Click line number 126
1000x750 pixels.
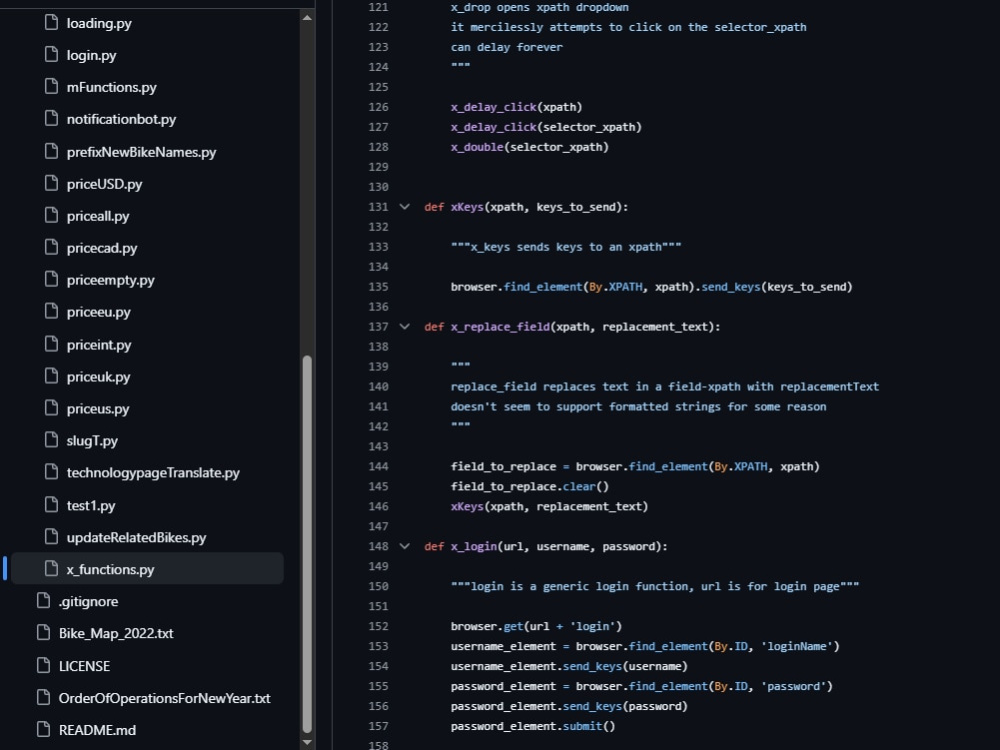(x=378, y=107)
